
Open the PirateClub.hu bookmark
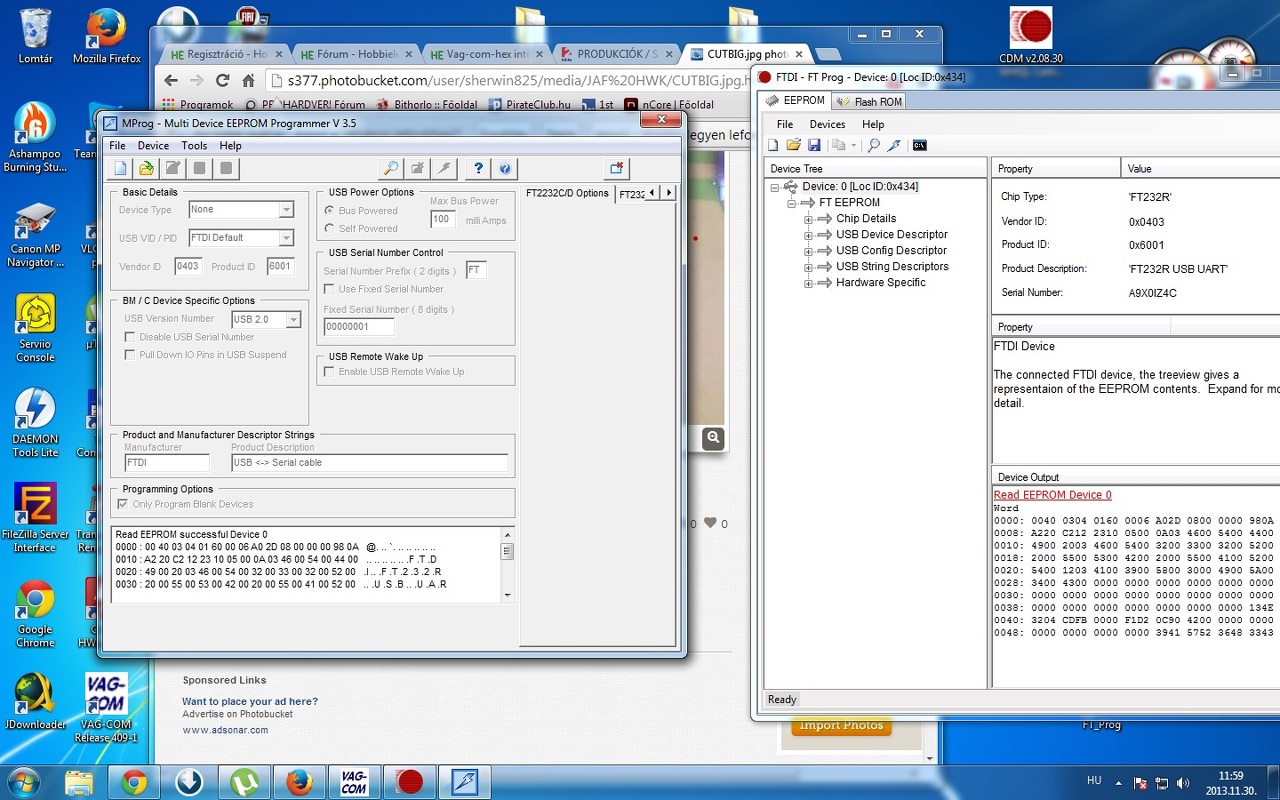click(529, 104)
